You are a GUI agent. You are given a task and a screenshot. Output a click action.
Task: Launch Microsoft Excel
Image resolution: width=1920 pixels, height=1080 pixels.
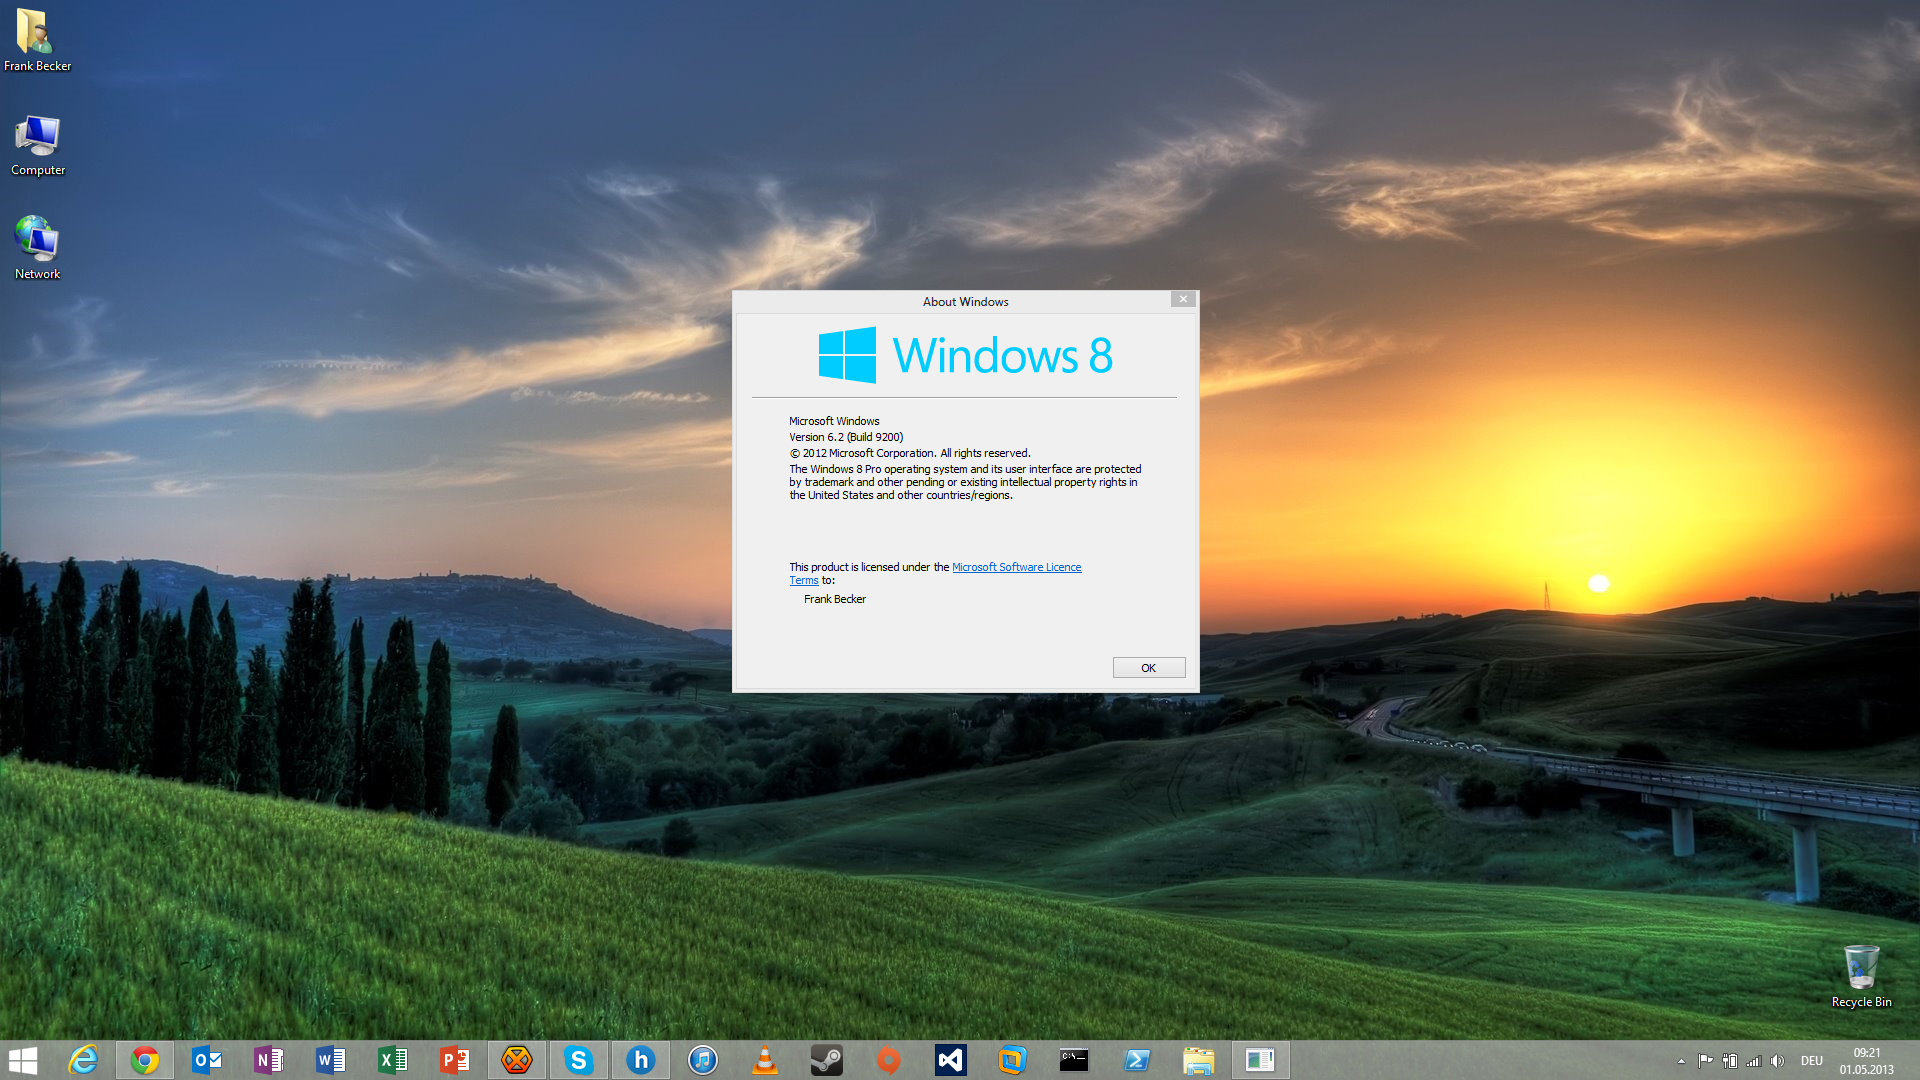(393, 1060)
